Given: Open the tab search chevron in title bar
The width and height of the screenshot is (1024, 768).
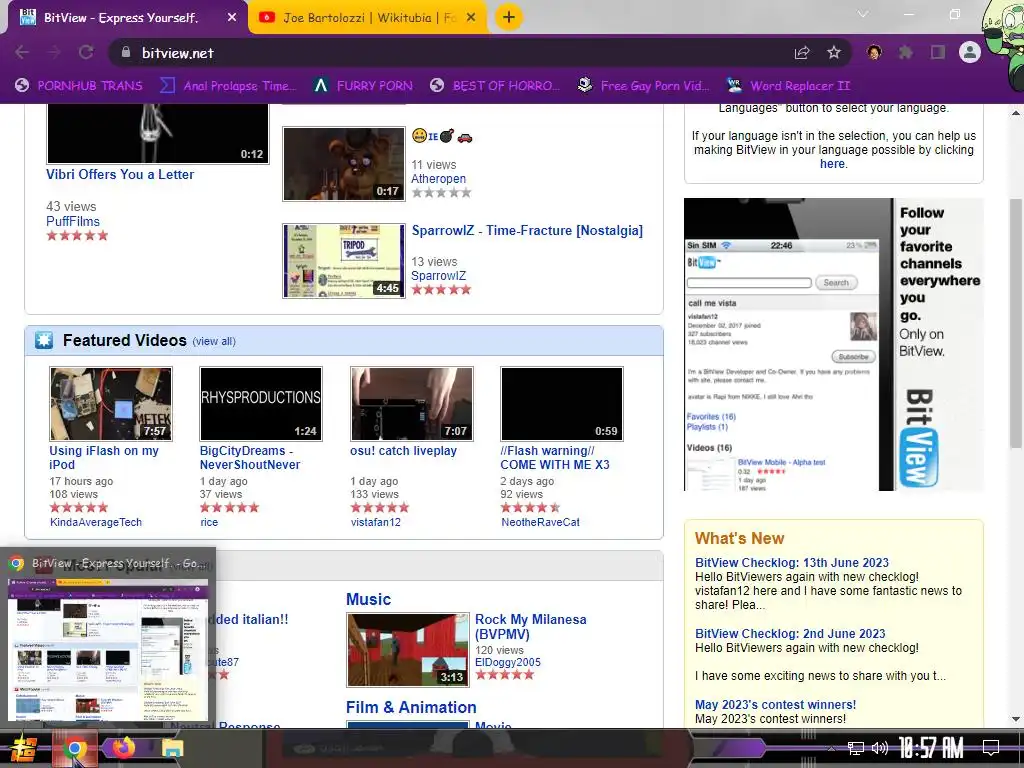Looking at the screenshot, I should point(863,14).
